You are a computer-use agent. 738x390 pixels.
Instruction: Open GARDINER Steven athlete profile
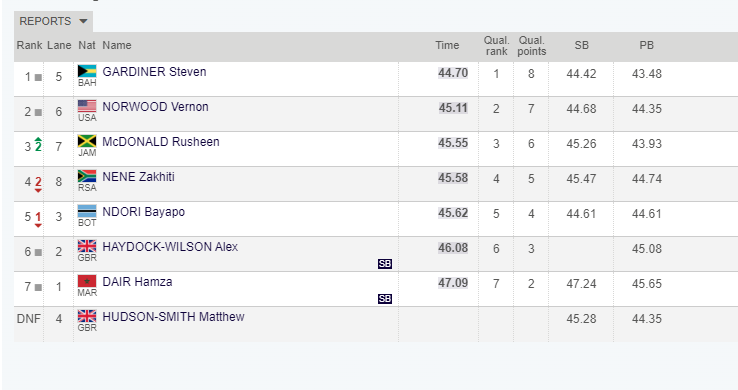[x=154, y=72]
